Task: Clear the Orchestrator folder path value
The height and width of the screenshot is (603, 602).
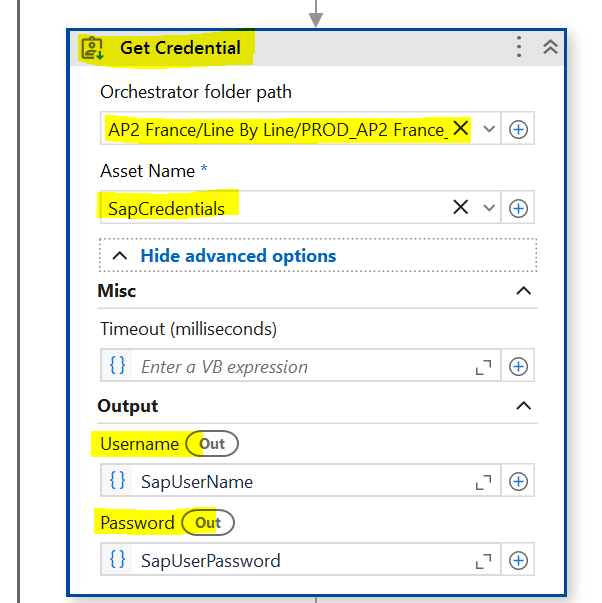Action: coord(461,129)
